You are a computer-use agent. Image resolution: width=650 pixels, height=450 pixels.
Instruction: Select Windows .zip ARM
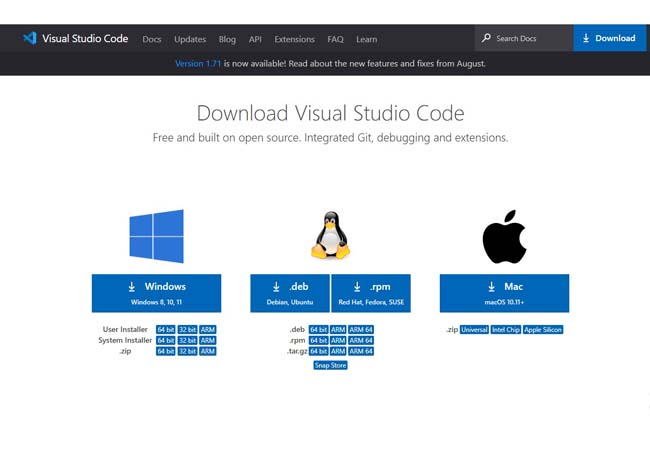[x=208, y=351]
